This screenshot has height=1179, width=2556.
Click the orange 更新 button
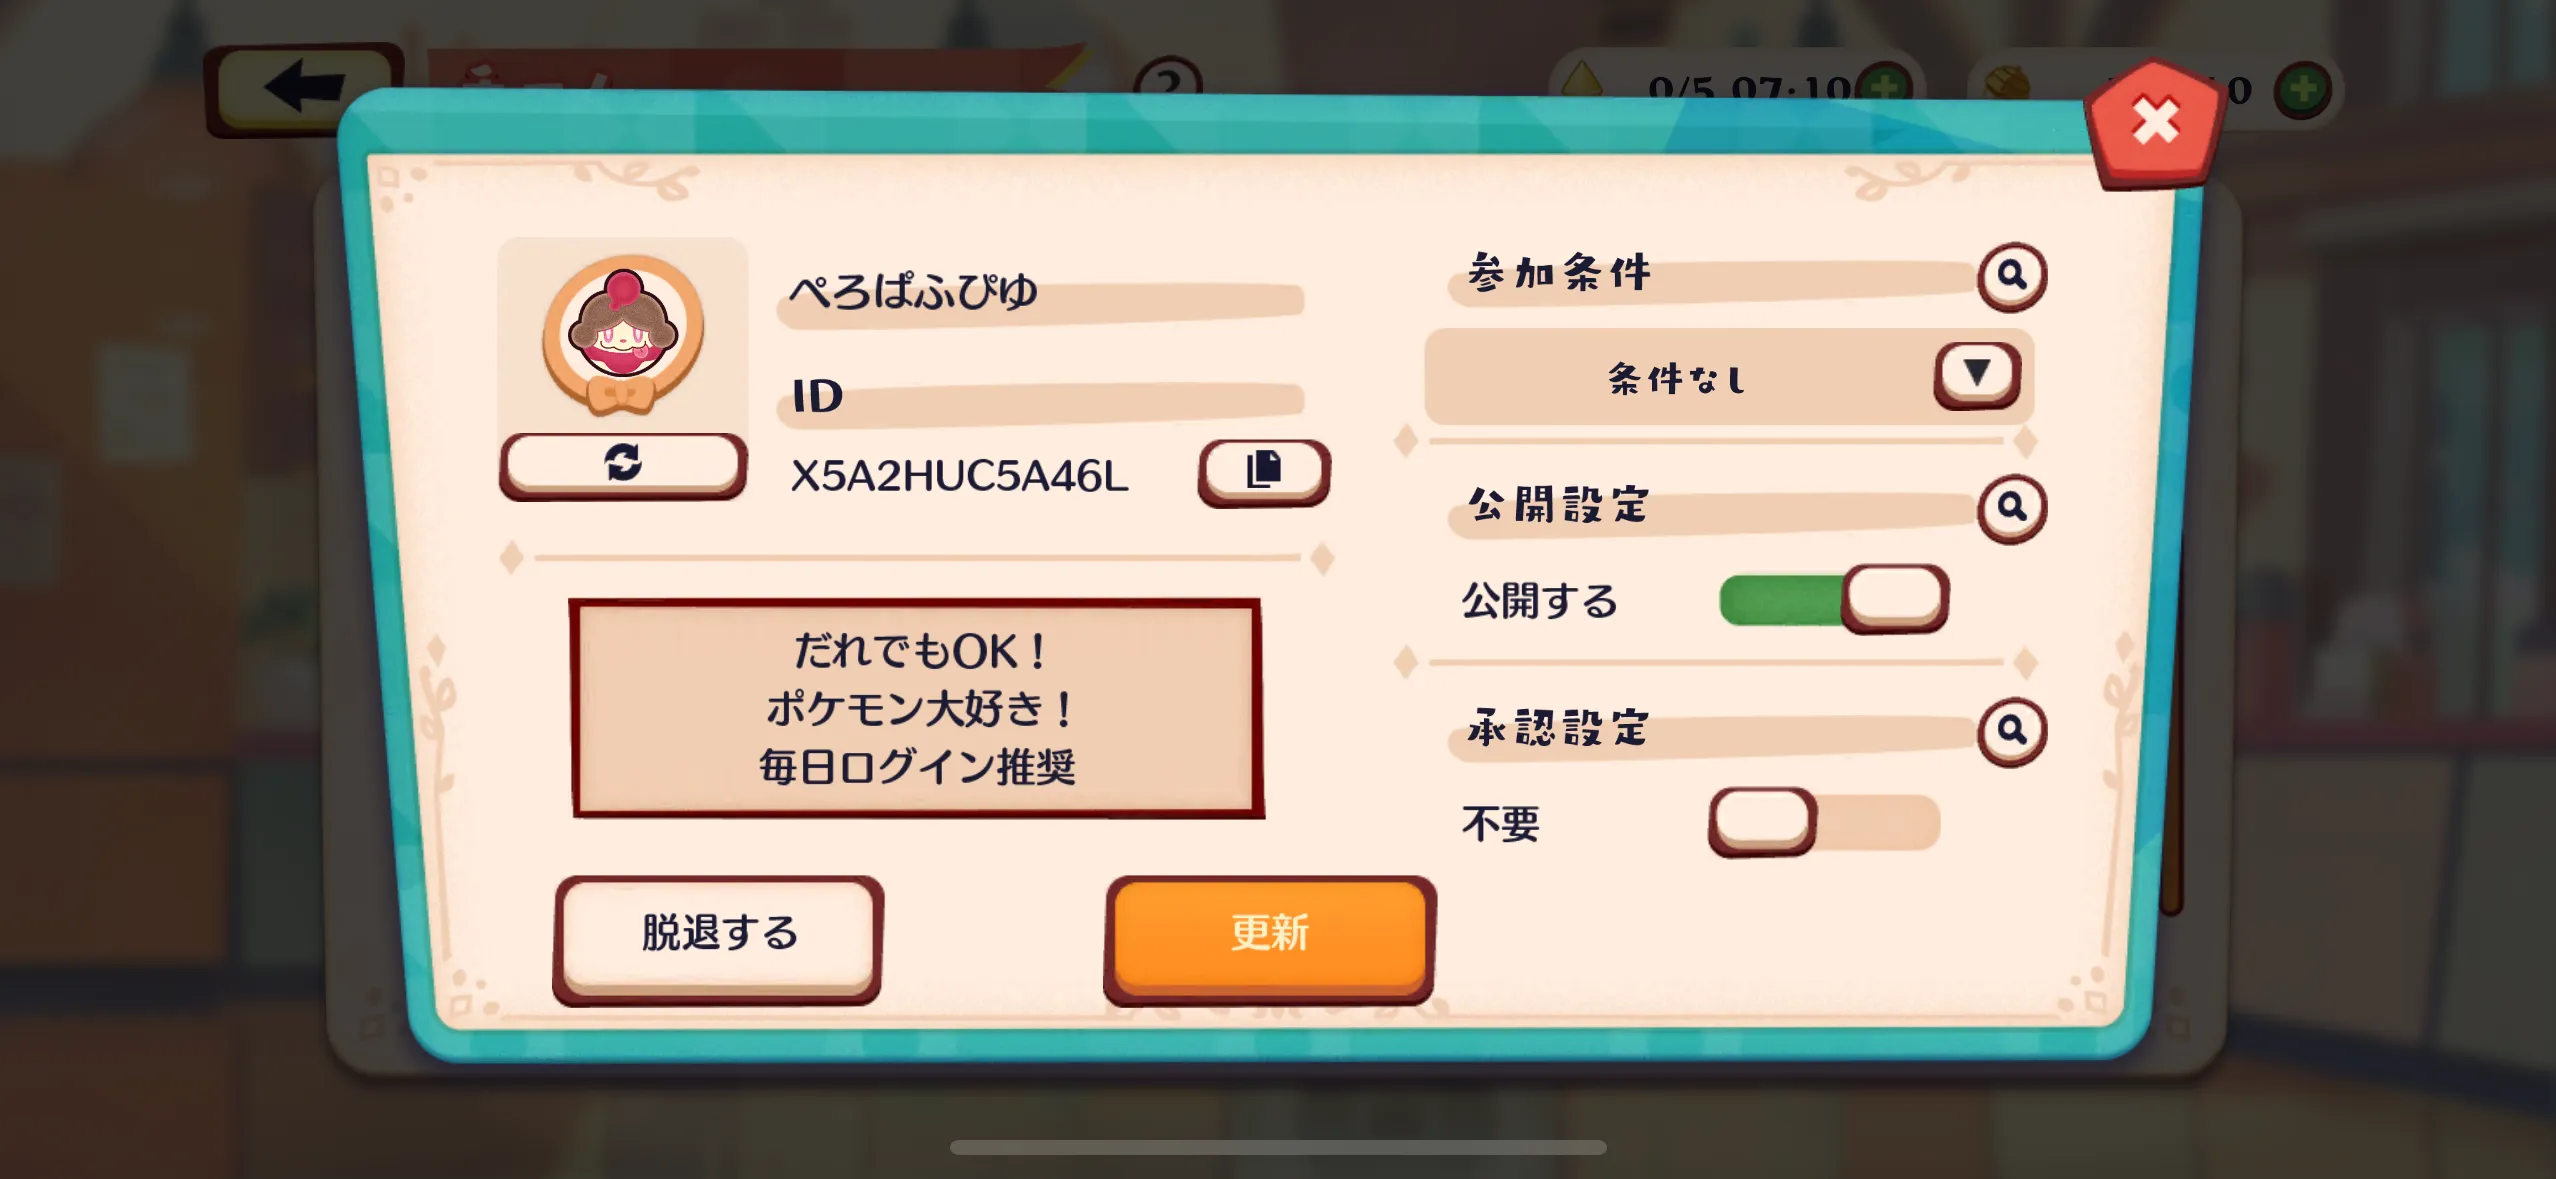coord(1270,938)
